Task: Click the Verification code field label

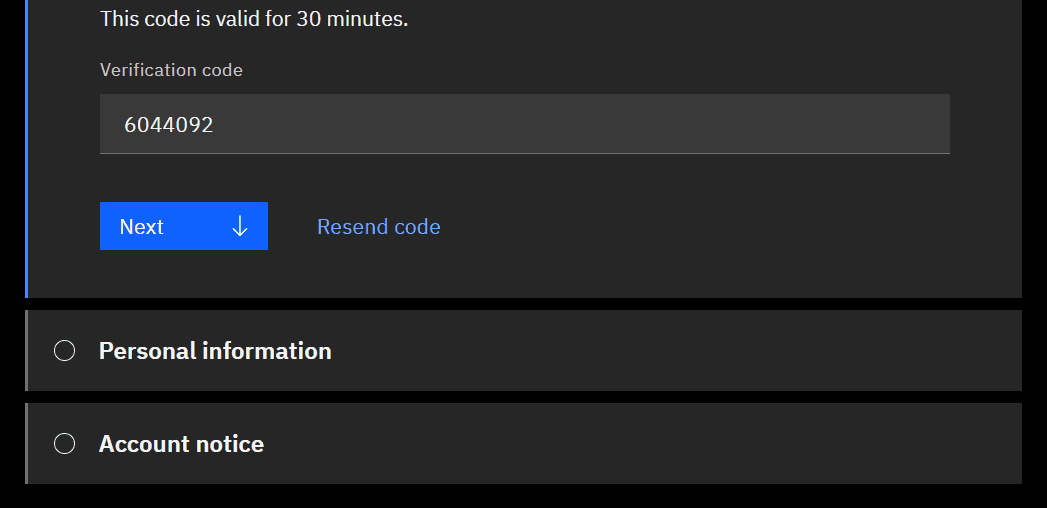Action: (x=171, y=70)
